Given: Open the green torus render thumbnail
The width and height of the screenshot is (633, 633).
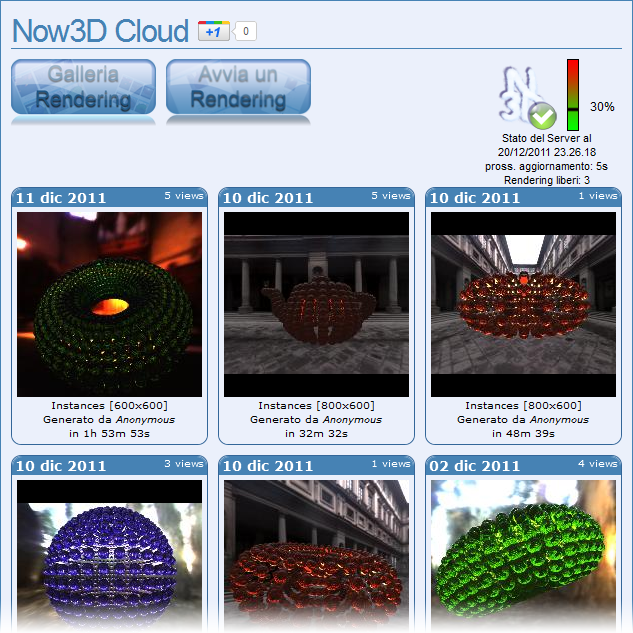Looking at the screenshot, I should point(109,304).
